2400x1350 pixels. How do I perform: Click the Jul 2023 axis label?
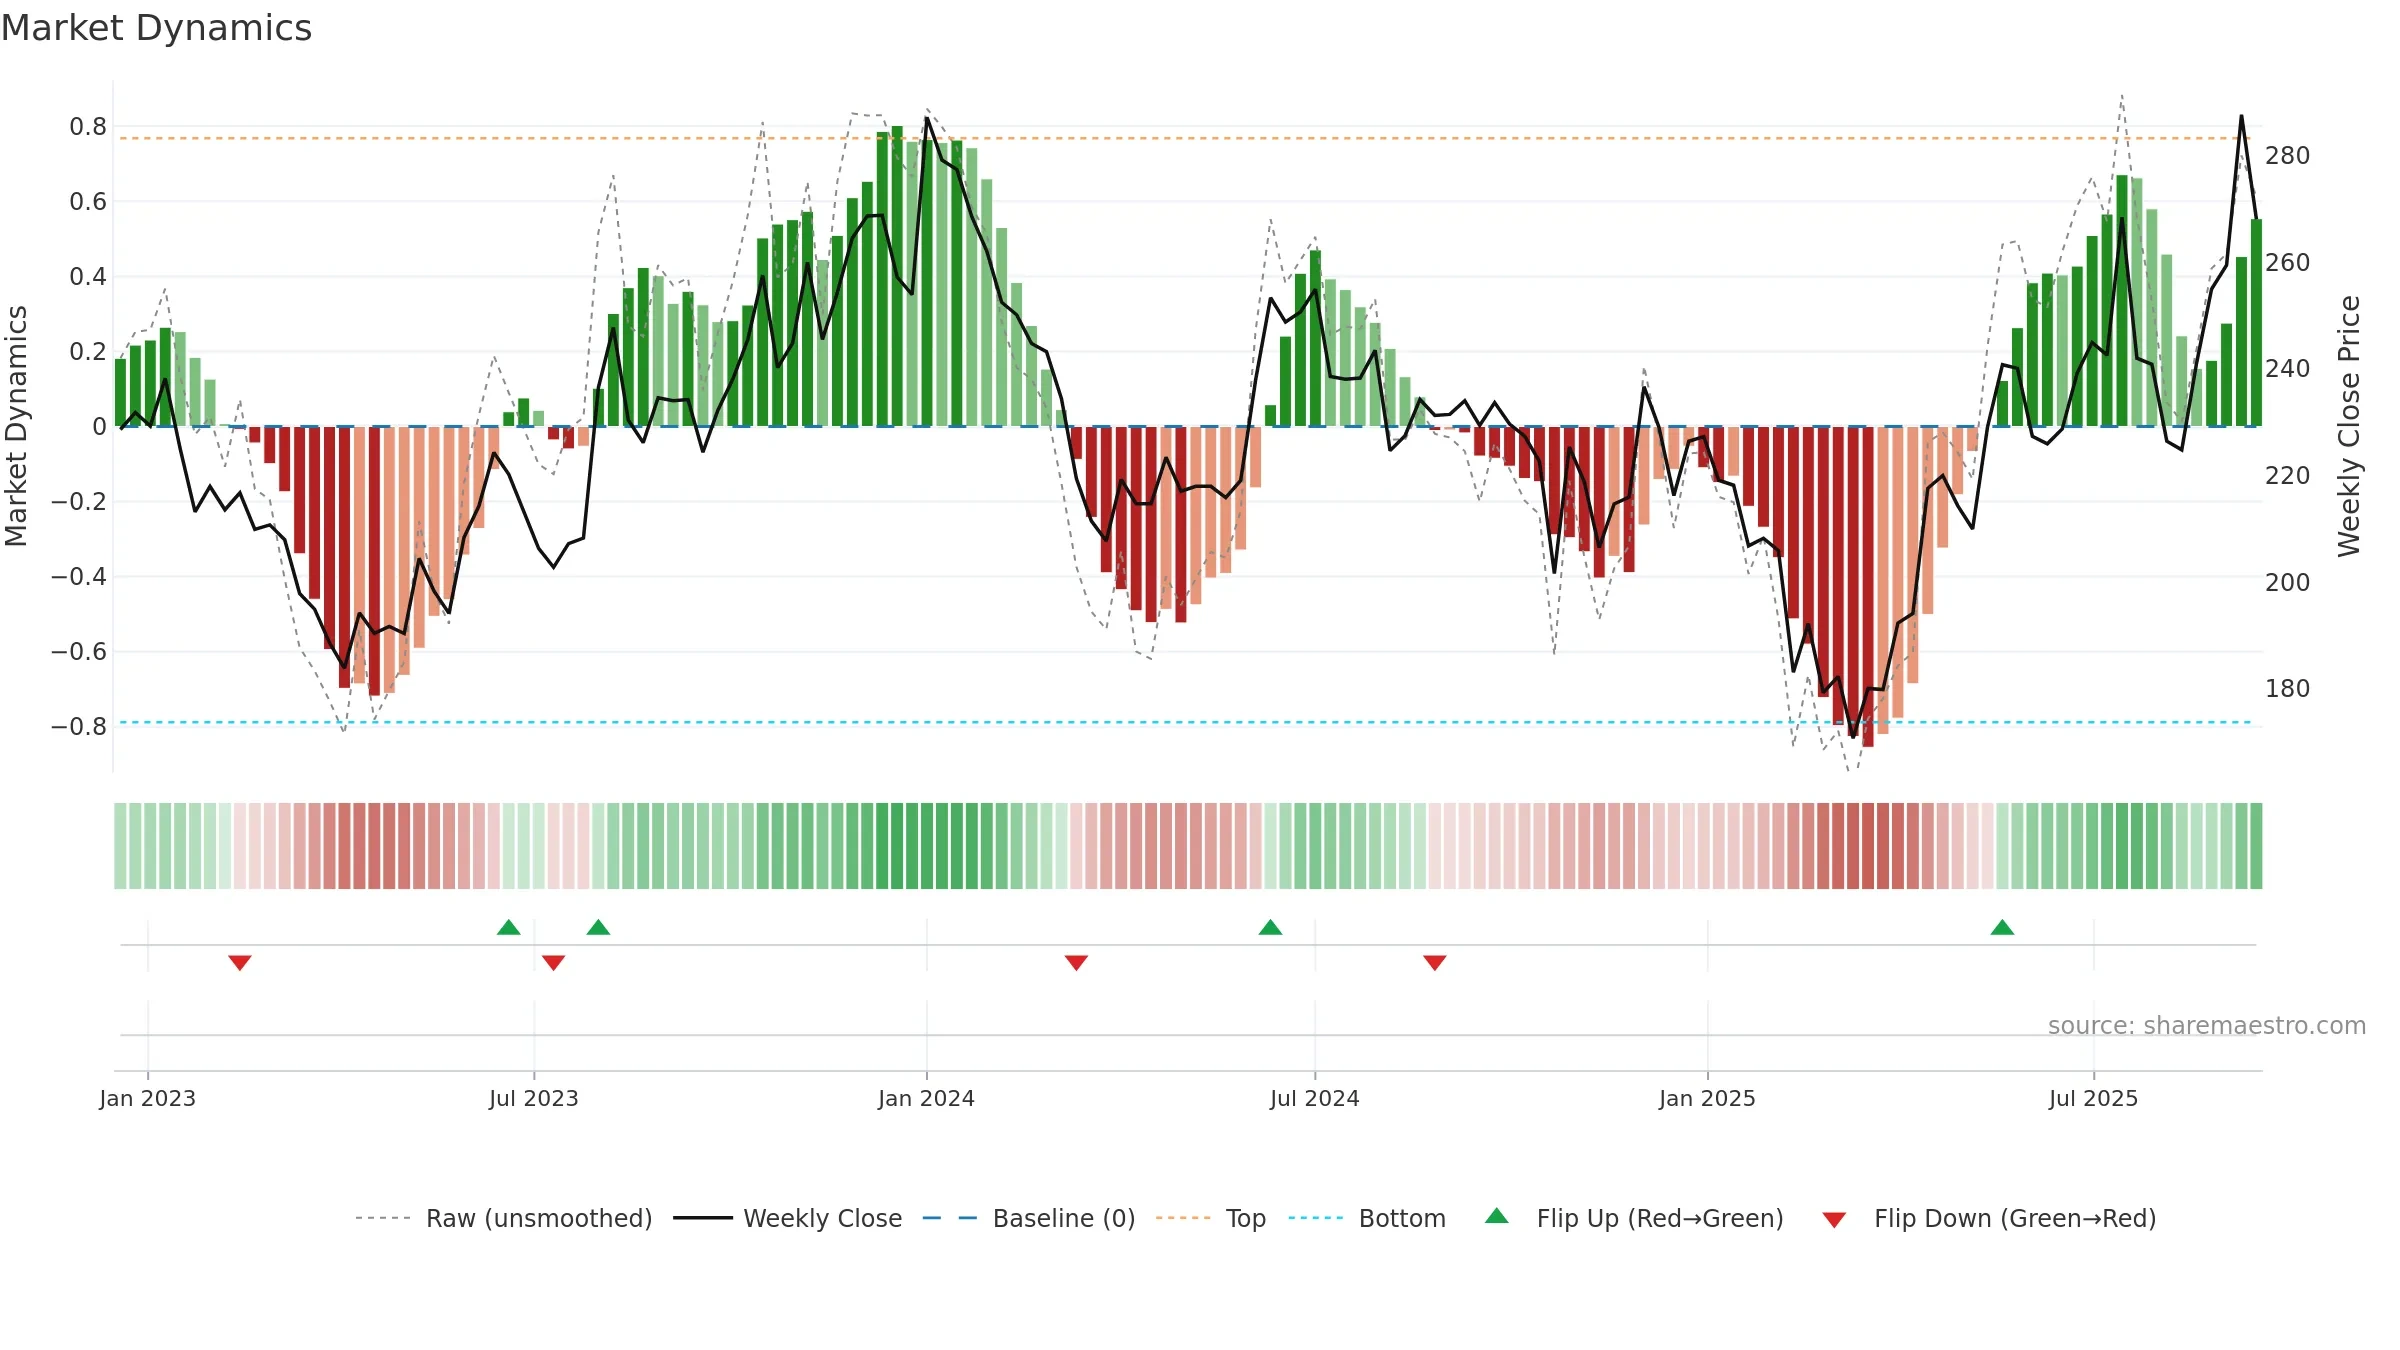[534, 1098]
